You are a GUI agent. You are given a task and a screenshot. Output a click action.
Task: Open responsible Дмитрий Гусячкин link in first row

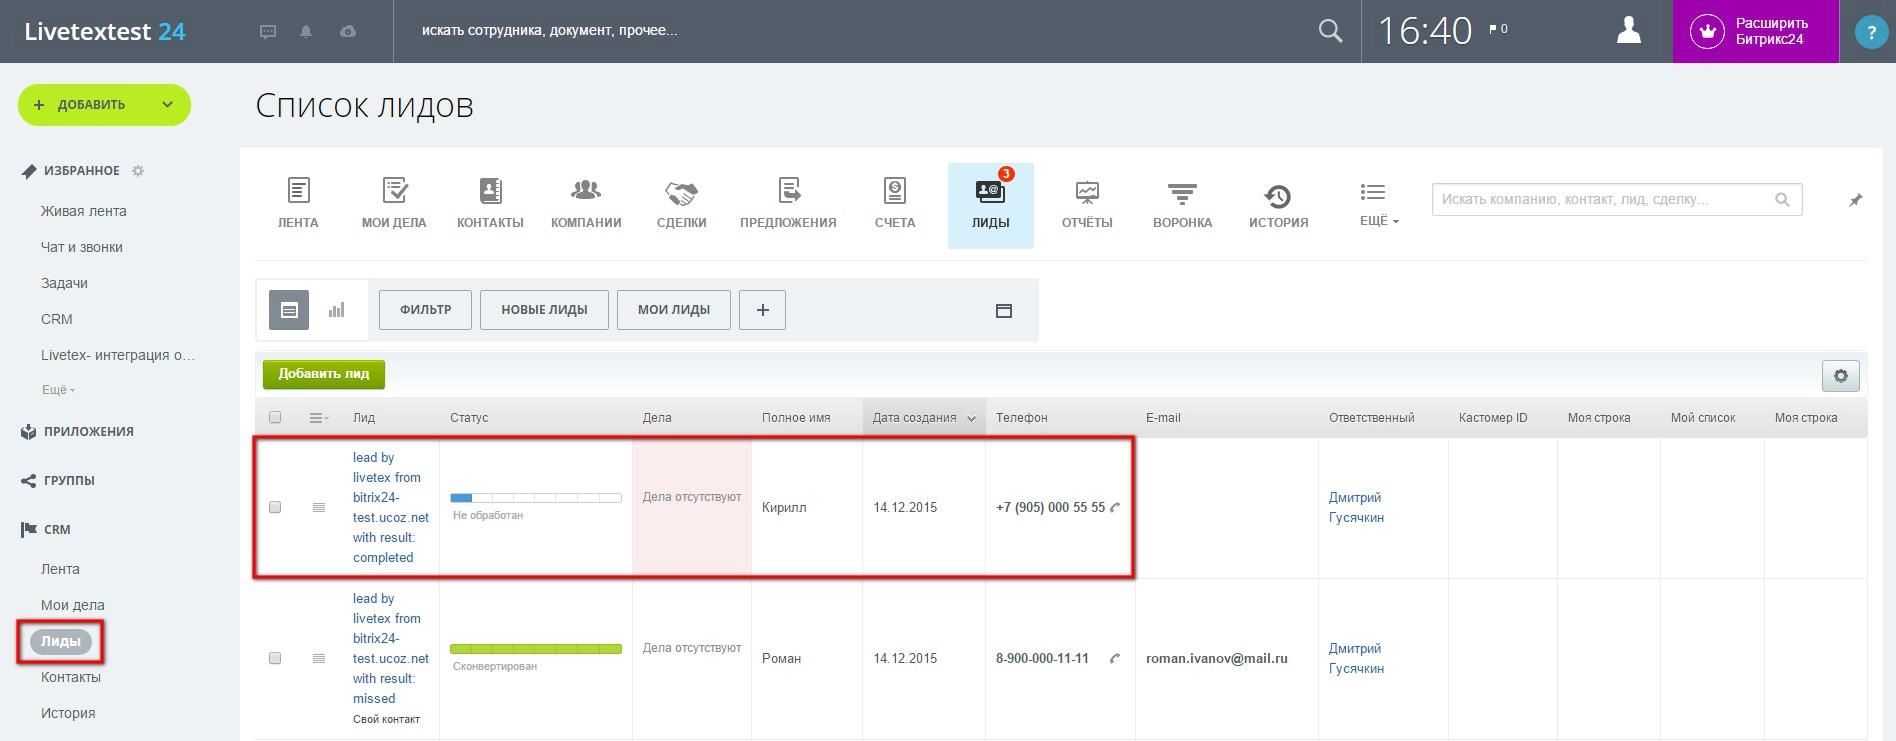click(1356, 507)
